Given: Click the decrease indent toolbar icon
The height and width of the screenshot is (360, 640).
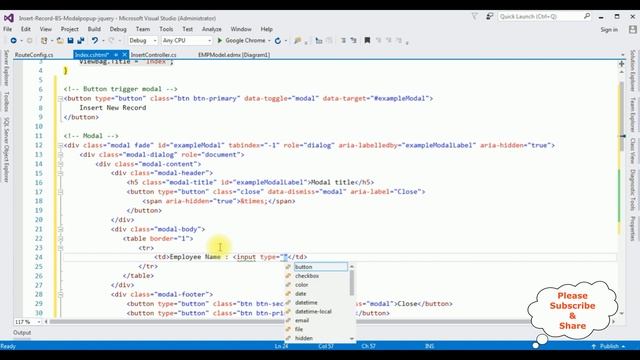Looking at the screenshot, I should click(343, 40).
